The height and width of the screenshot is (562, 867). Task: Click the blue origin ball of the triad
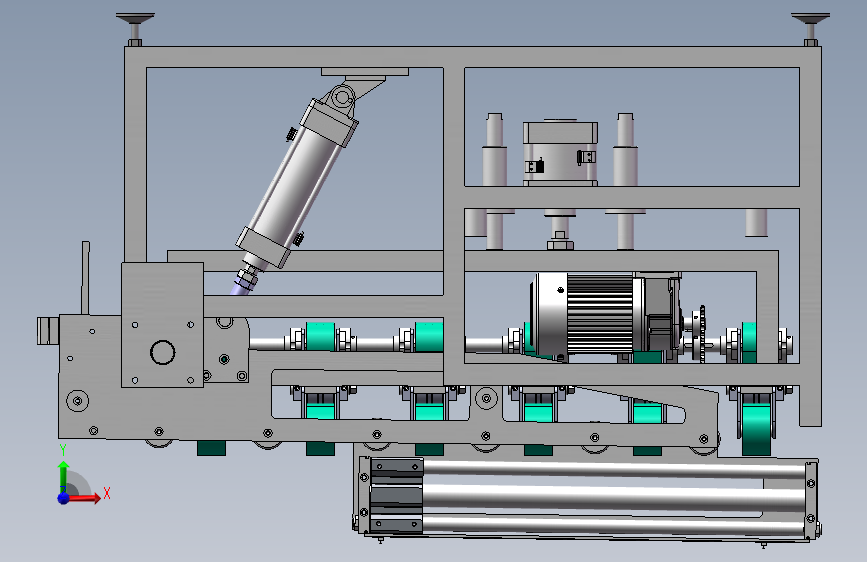(64, 497)
